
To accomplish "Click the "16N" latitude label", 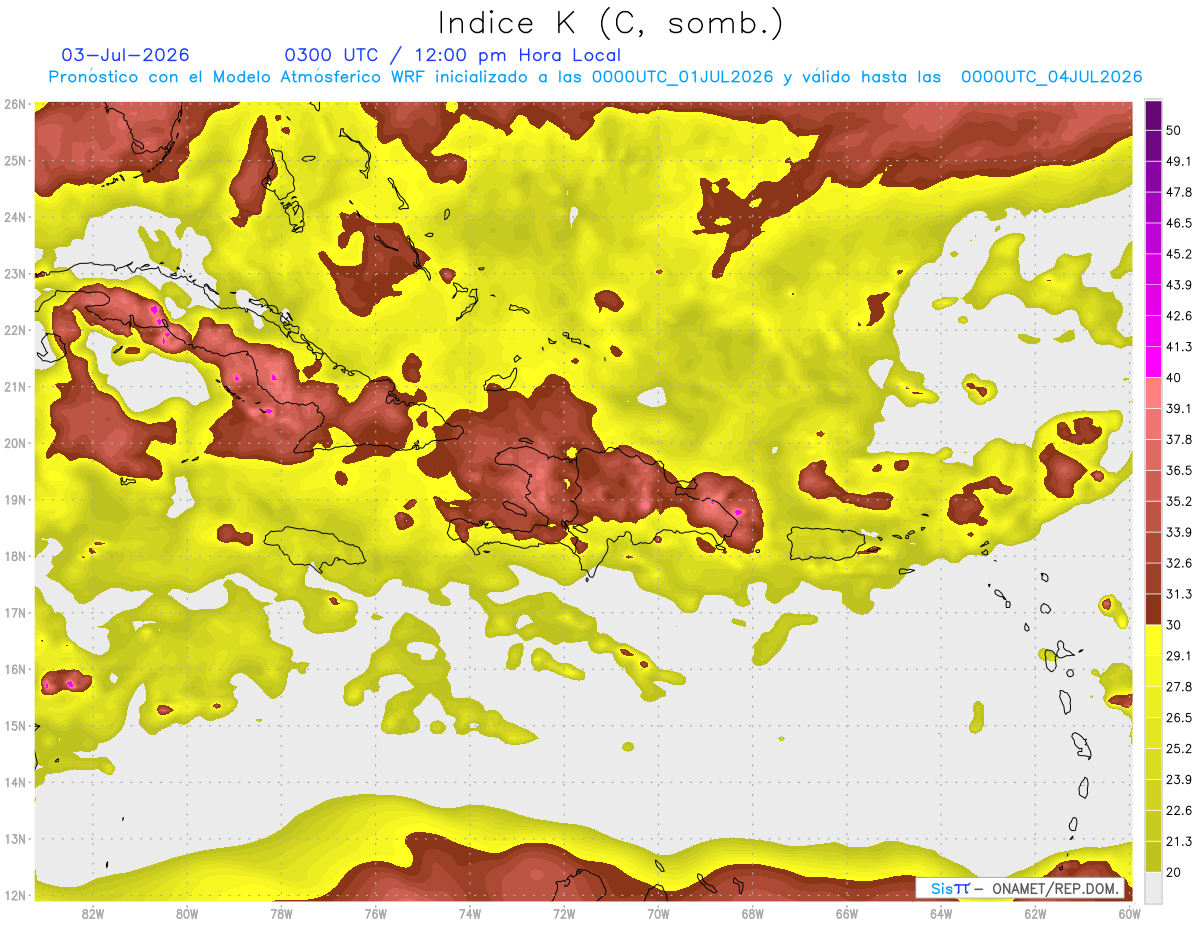I will 15,669.
